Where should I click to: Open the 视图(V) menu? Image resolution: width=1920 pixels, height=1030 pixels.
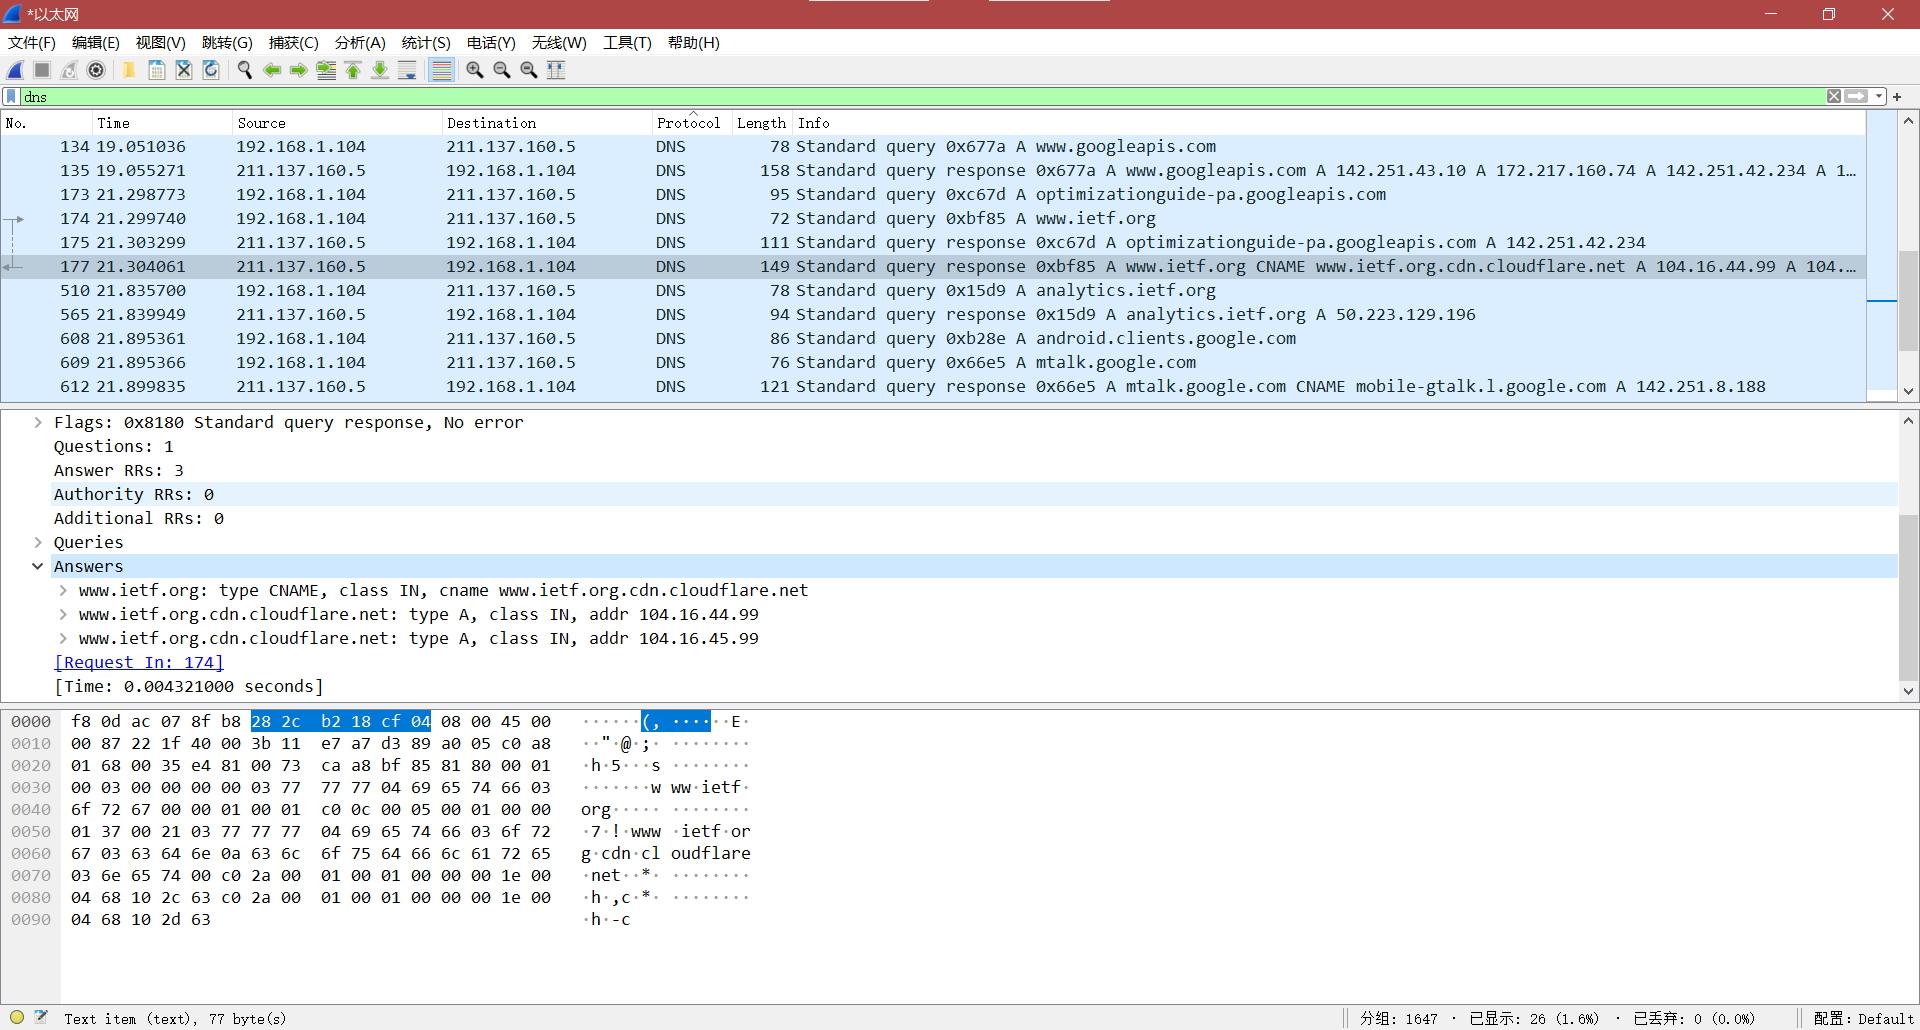tap(160, 43)
